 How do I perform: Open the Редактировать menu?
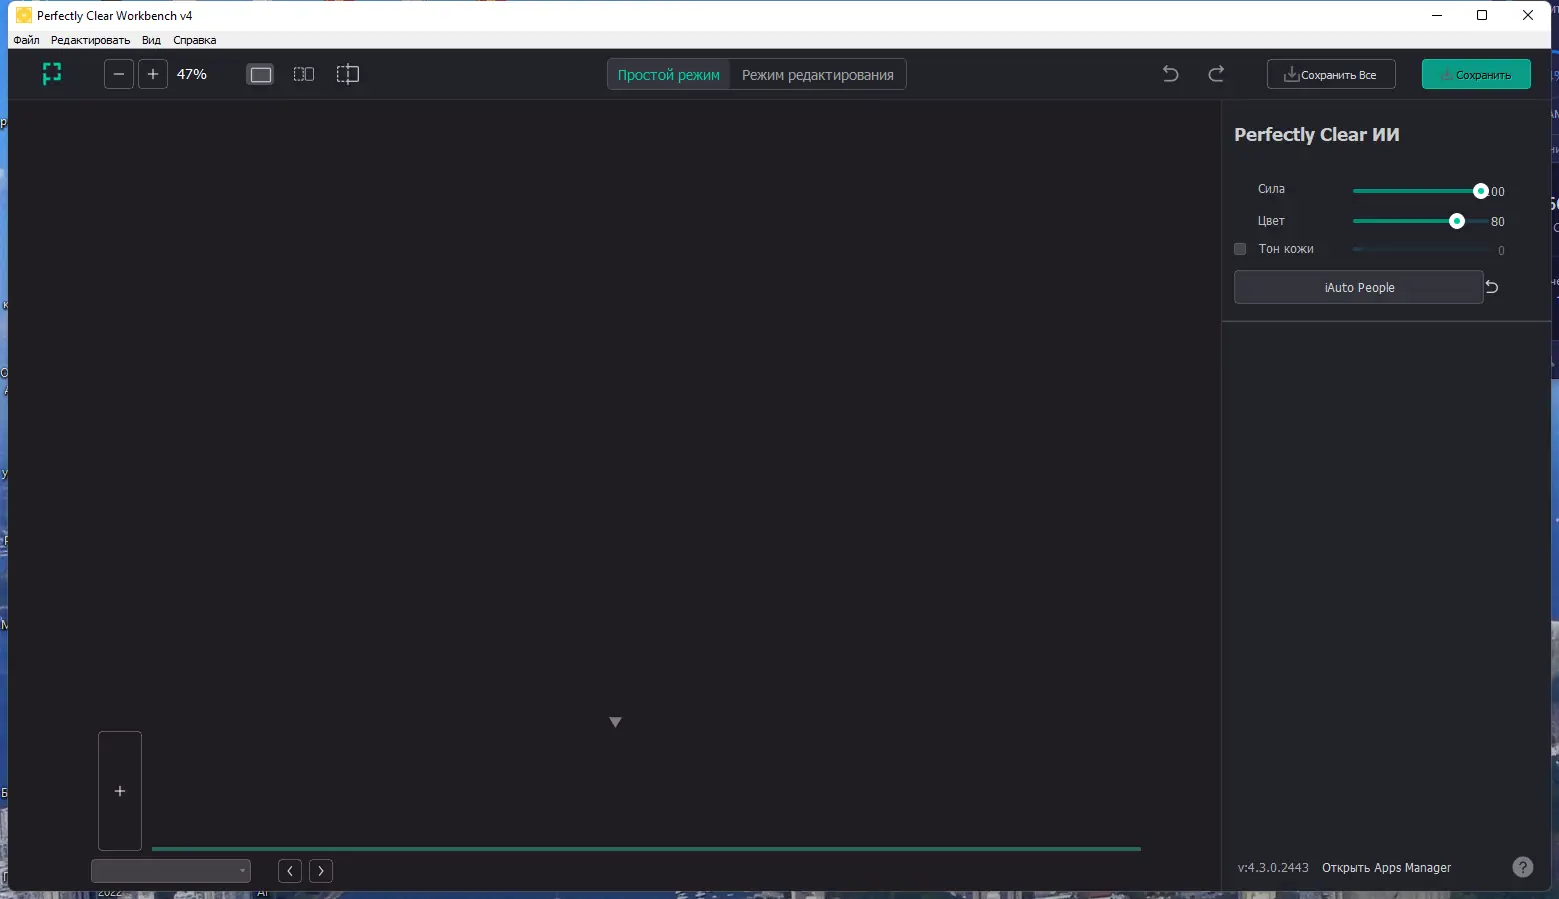(91, 40)
